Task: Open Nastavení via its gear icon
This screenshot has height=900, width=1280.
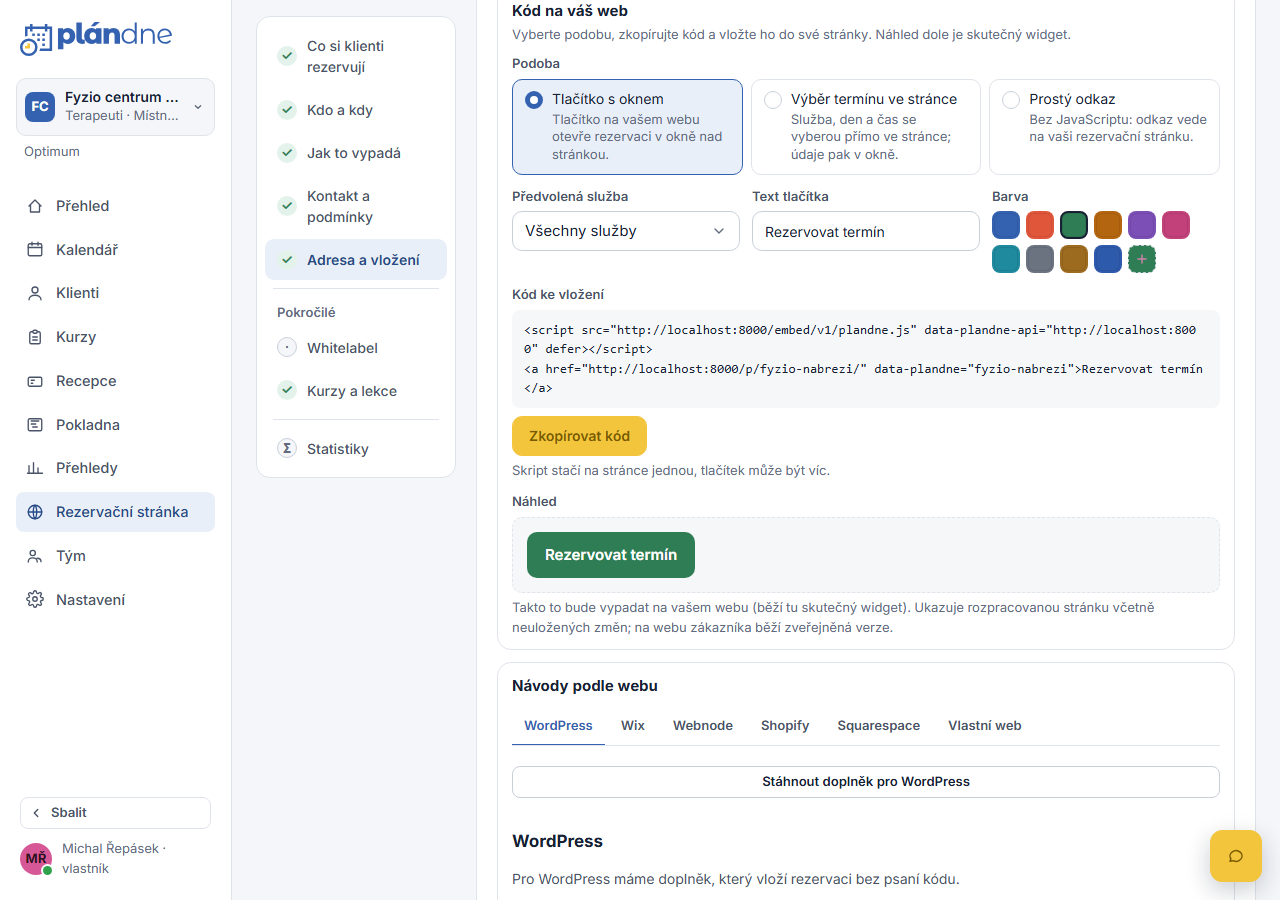Action: (35, 600)
